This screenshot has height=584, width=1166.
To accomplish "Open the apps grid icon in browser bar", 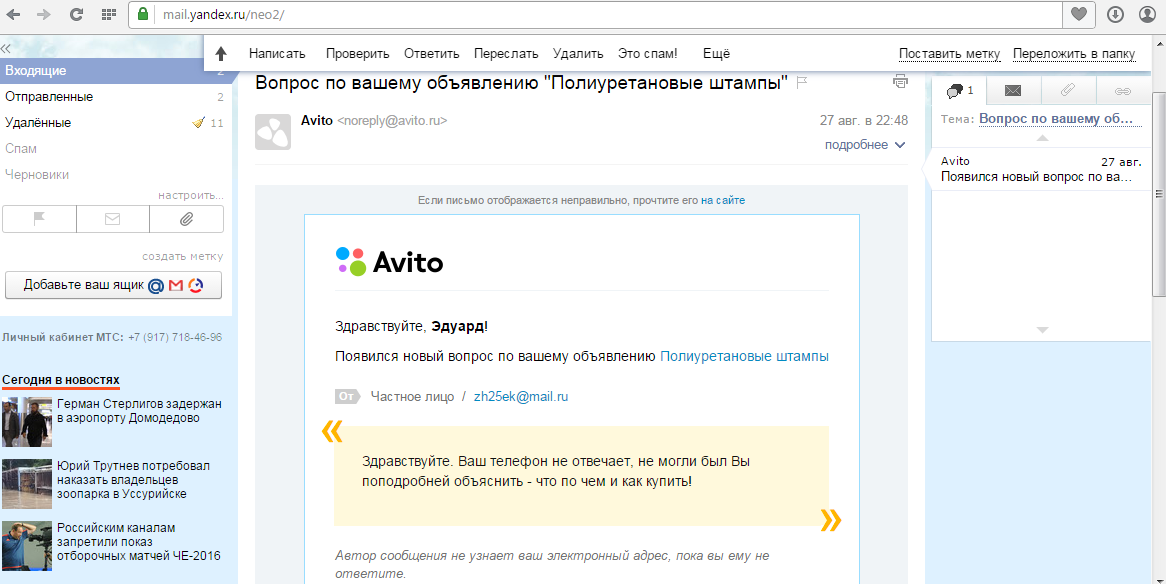I will [109, 14].
